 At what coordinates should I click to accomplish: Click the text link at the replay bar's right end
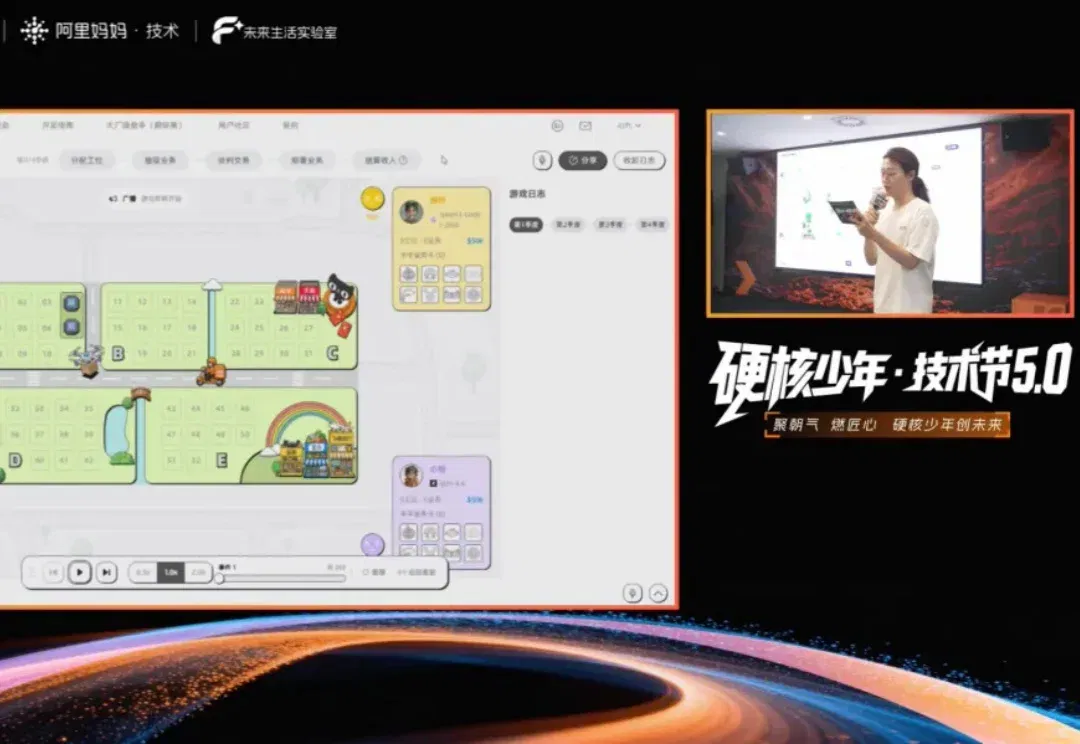coord(417,572)
